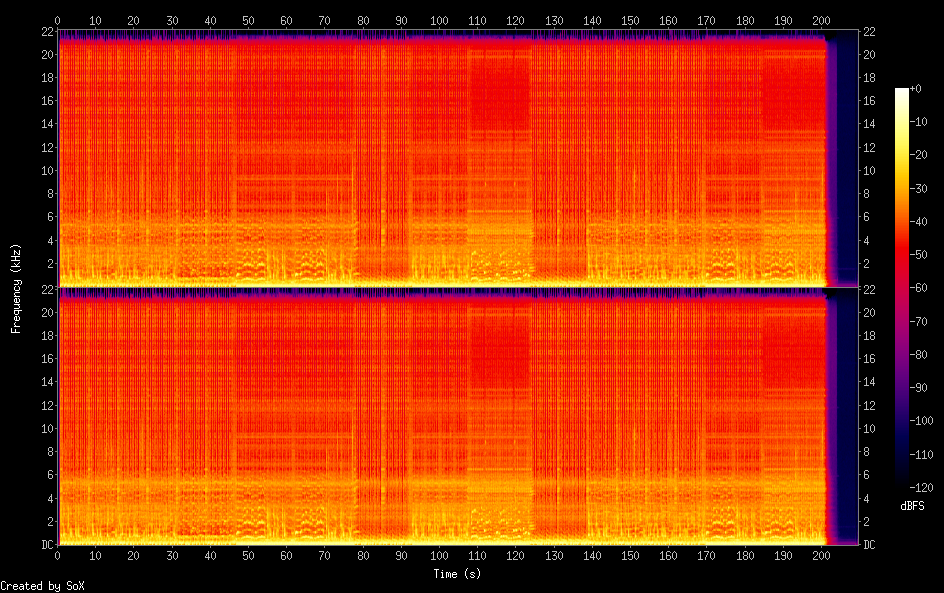Image resolution: width=944 pixels, height=593 pixels.
Task: Click the dark silent region ending the lower channel
Action: tap(846, 418)
